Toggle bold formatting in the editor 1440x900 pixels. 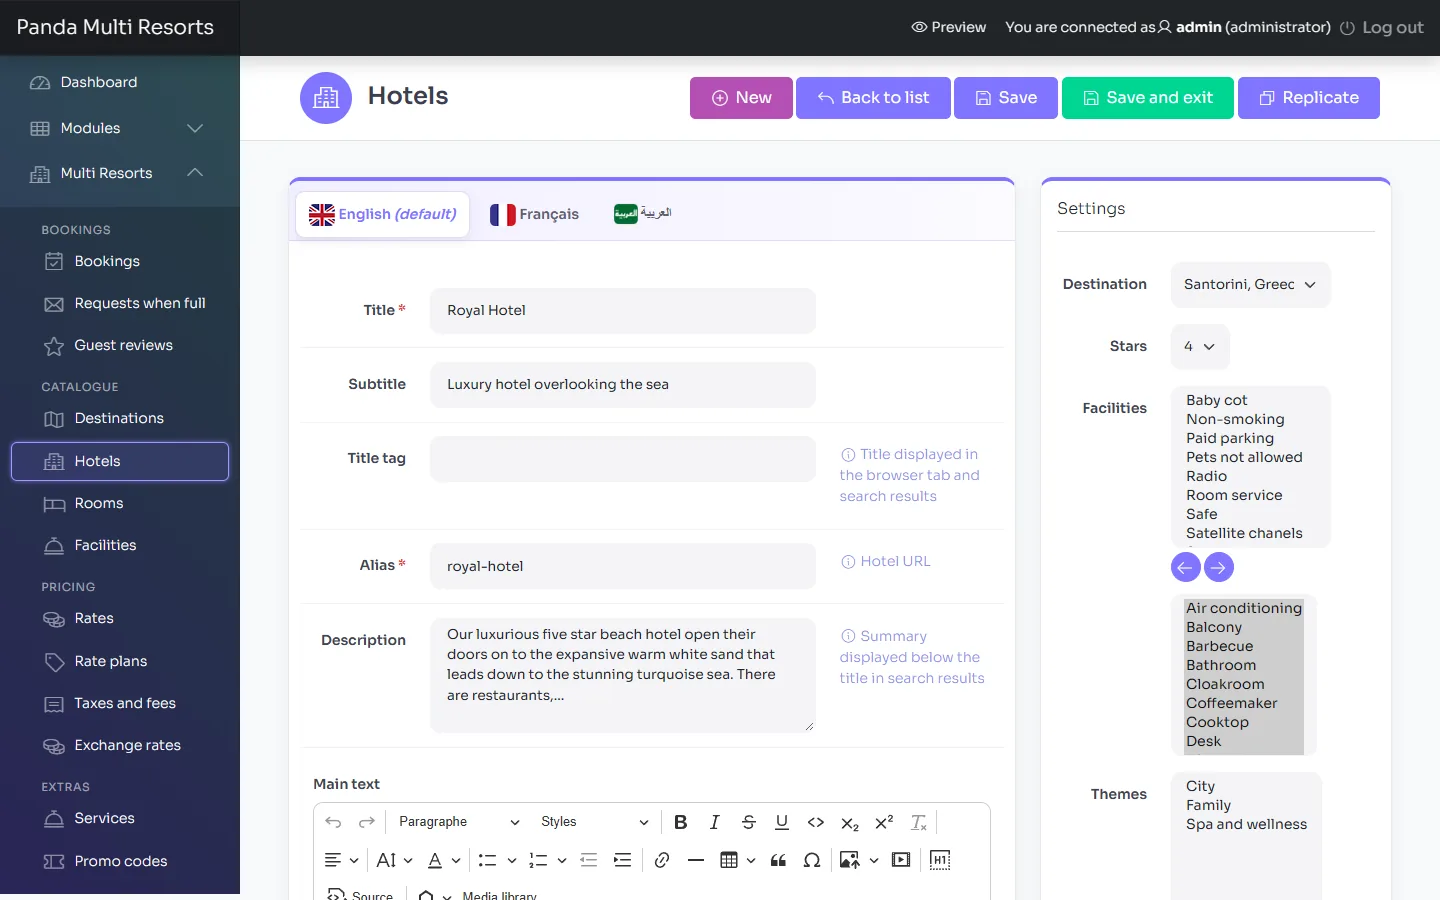[x=681, y=822]
